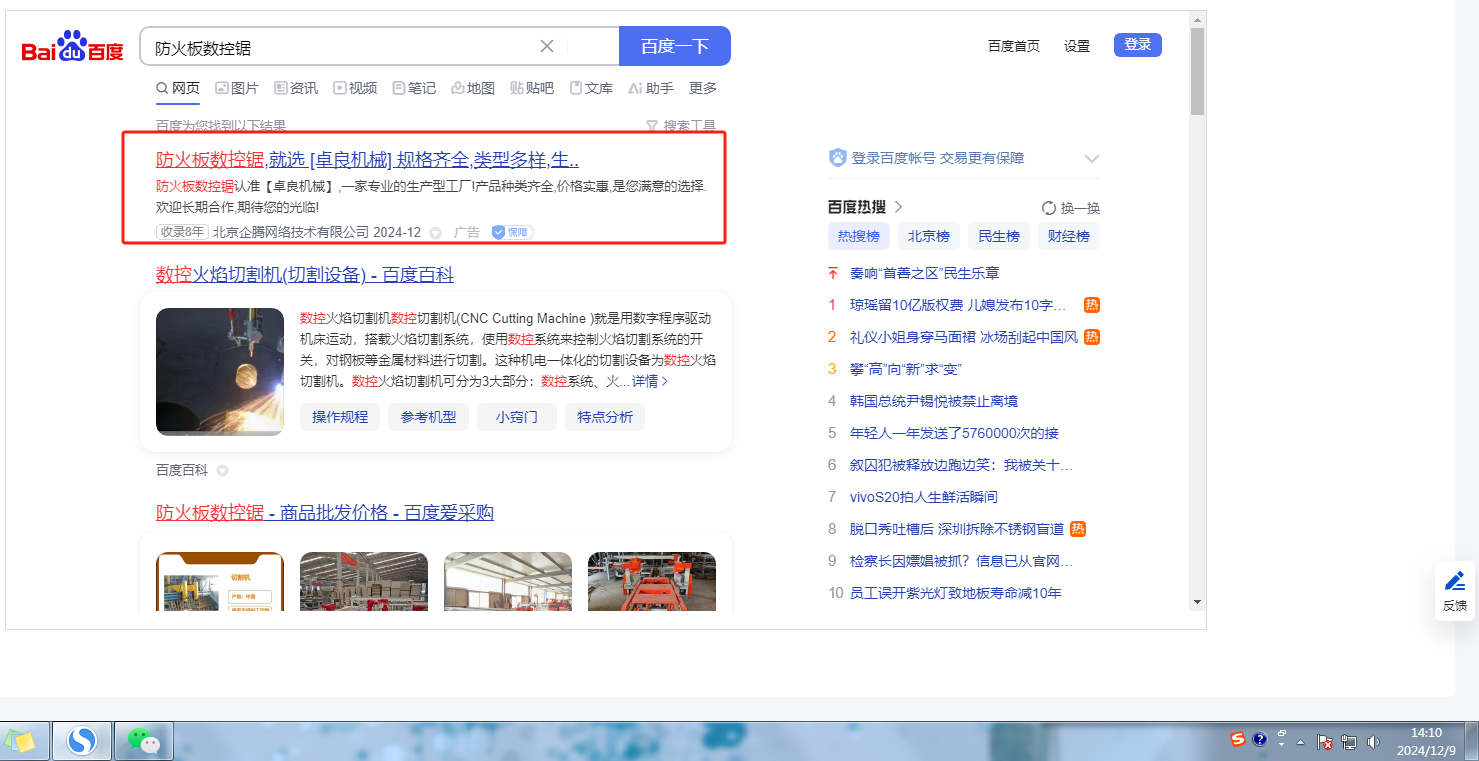Open the volume speaker tray icon
Viewport: 1479px width, 761px height.
pos(1373,742)
